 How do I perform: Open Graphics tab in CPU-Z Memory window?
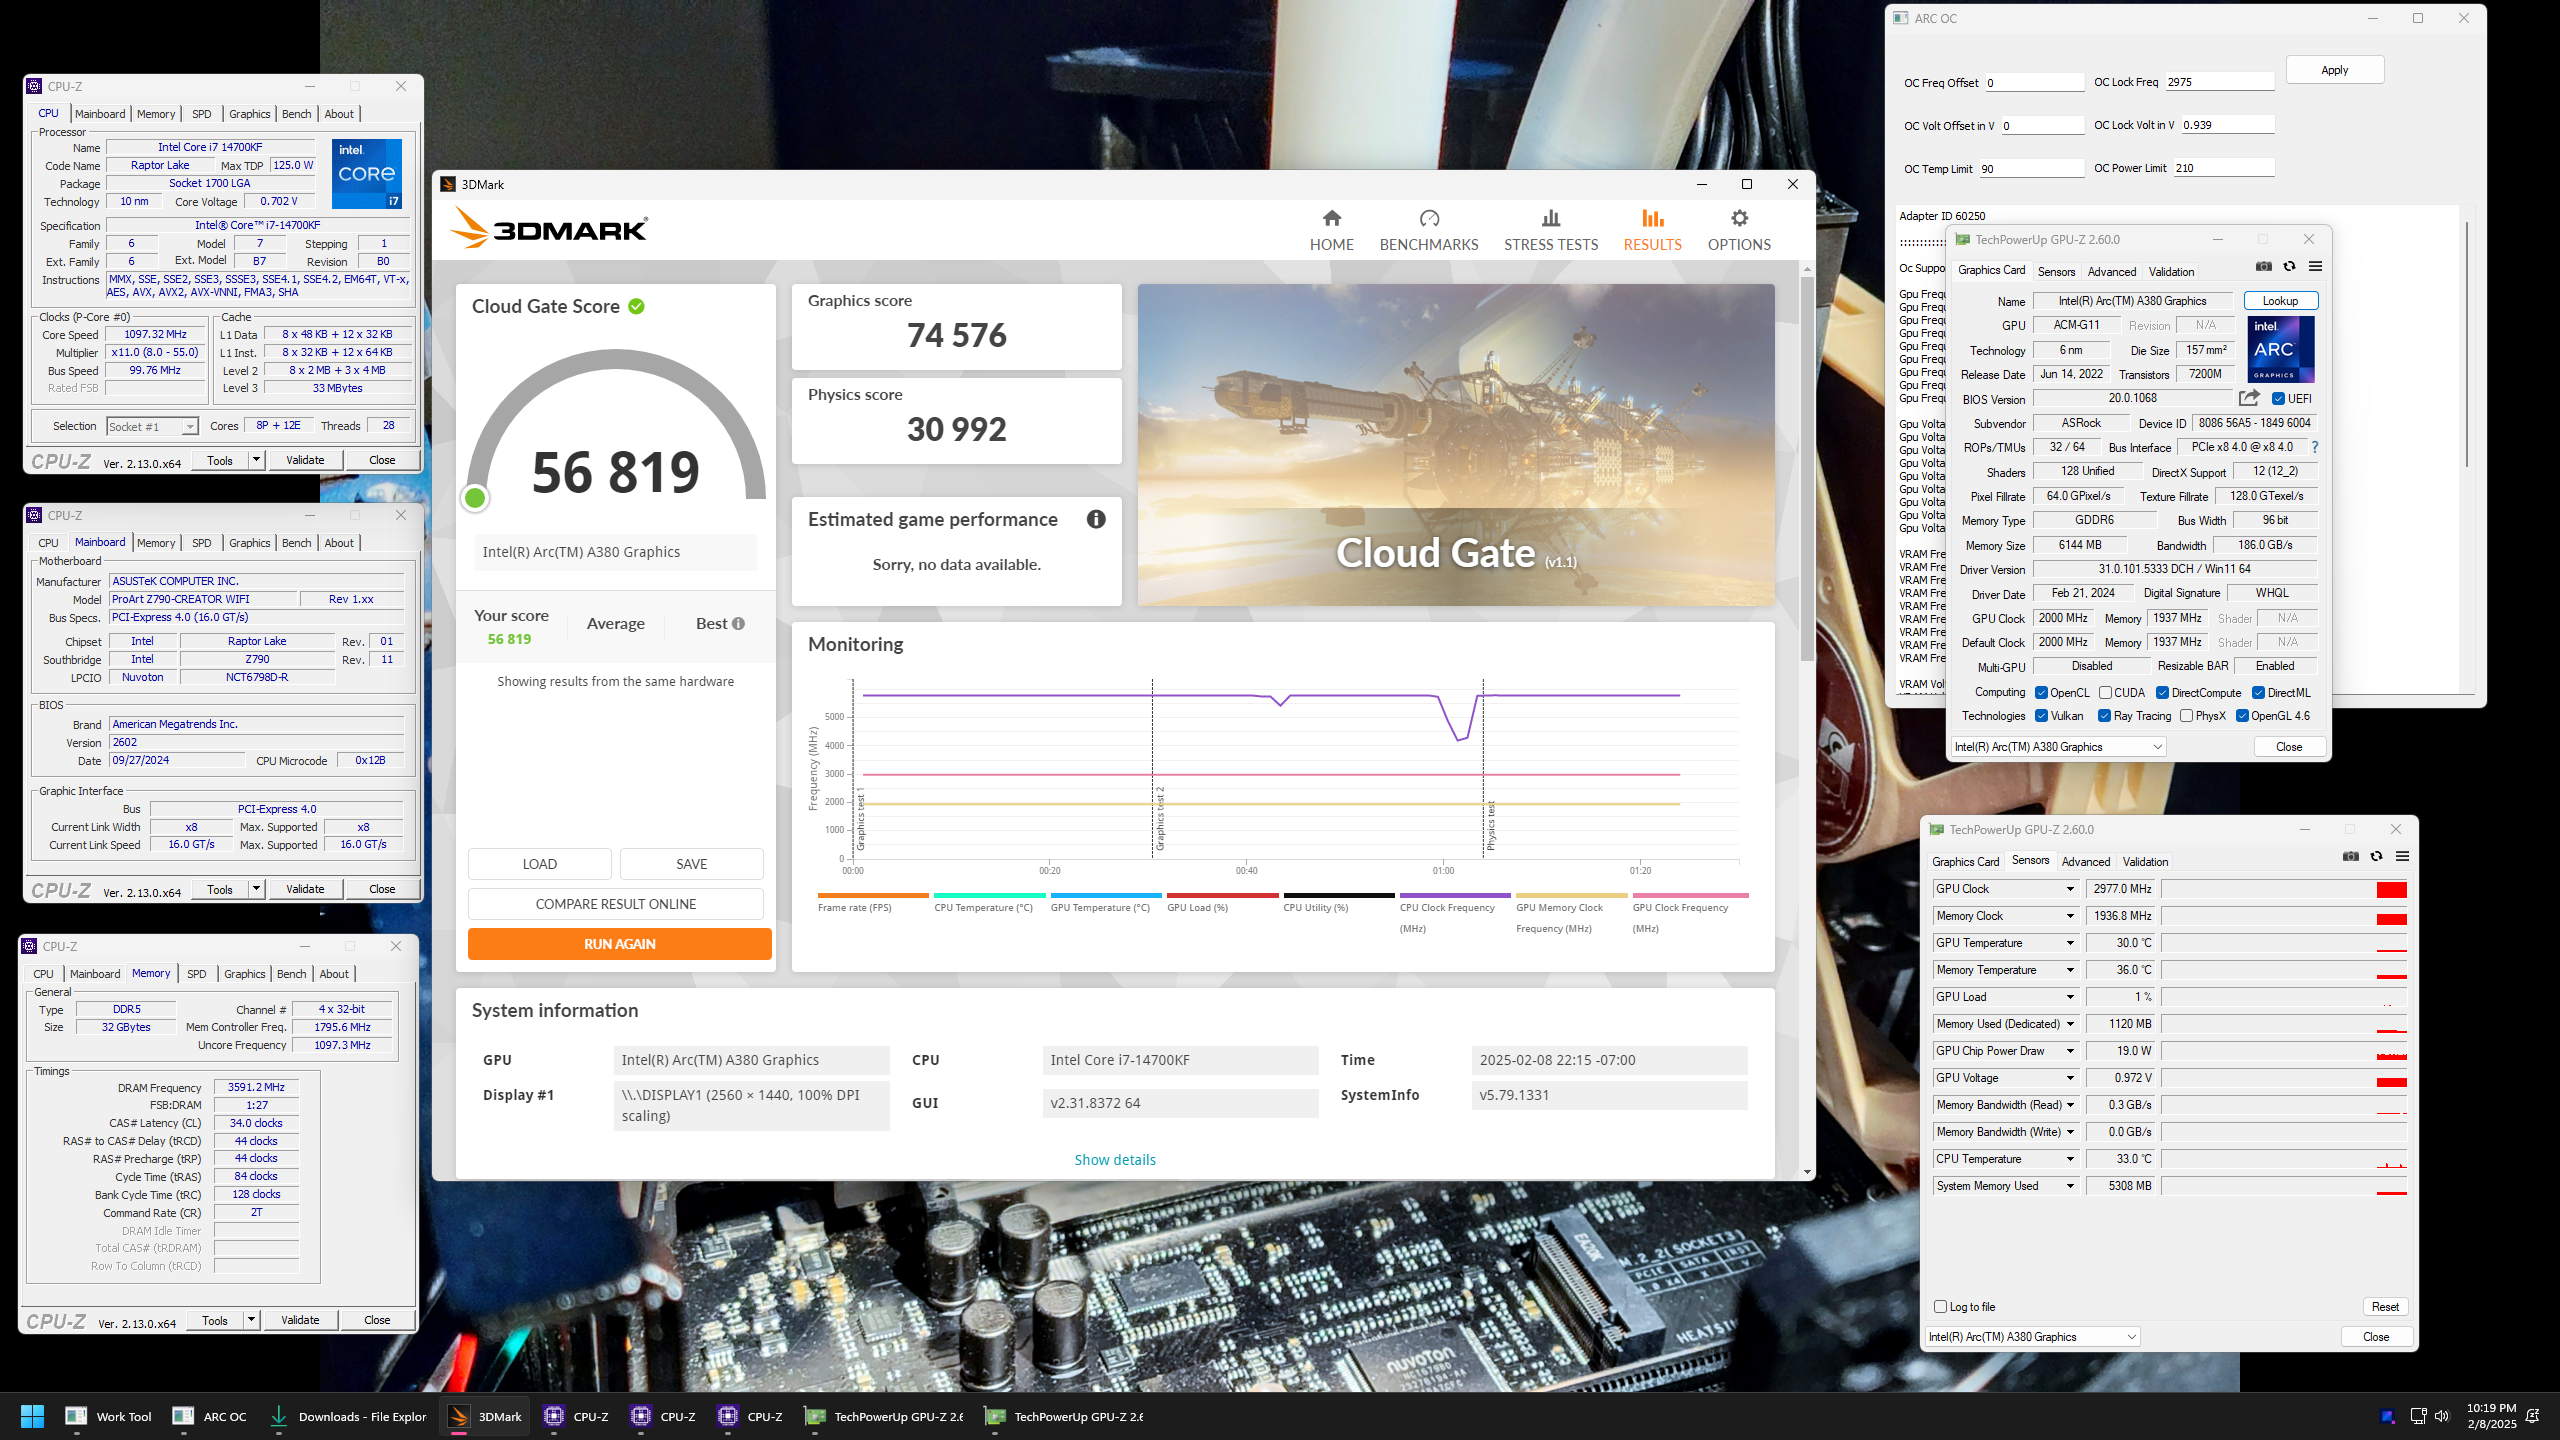coord(244,974)
